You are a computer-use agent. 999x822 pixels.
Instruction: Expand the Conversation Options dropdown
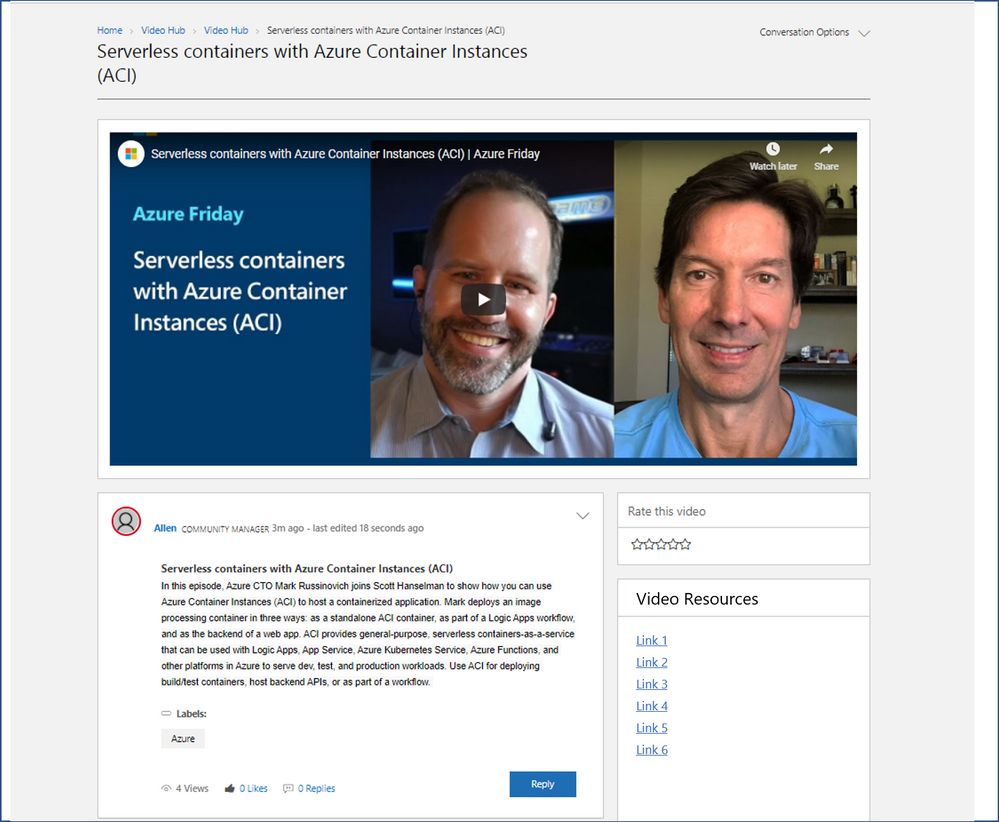[815, 32]
